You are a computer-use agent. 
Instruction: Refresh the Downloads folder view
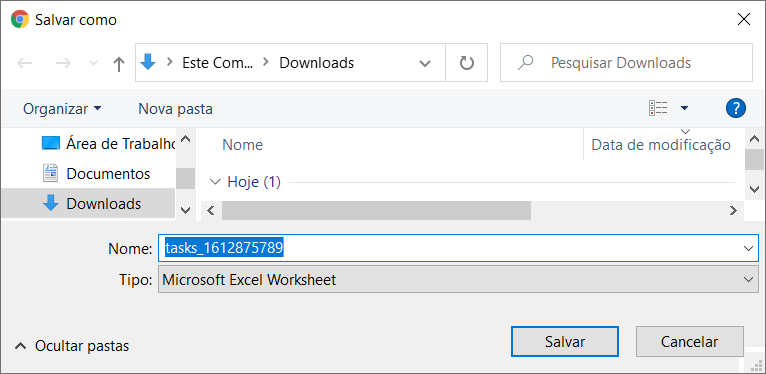pyautogui.click(x=467, y=62)
